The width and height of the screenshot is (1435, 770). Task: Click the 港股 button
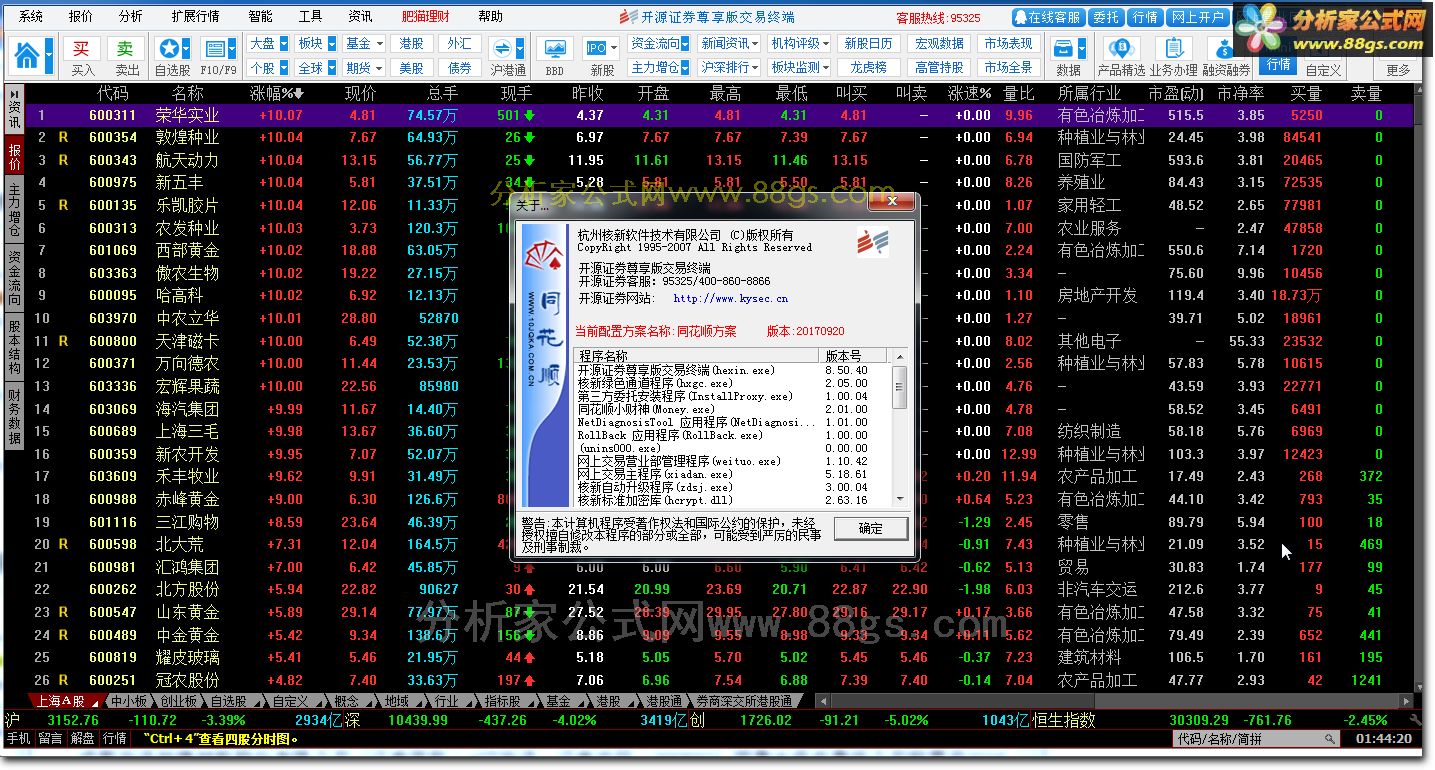411,44
